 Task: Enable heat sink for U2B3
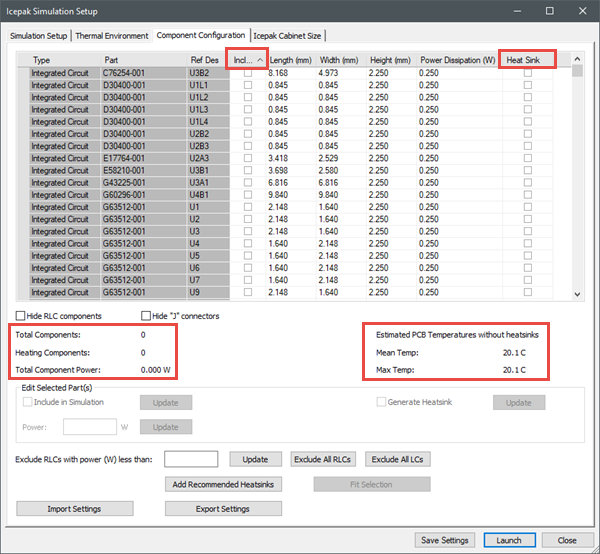click(528, 146)
